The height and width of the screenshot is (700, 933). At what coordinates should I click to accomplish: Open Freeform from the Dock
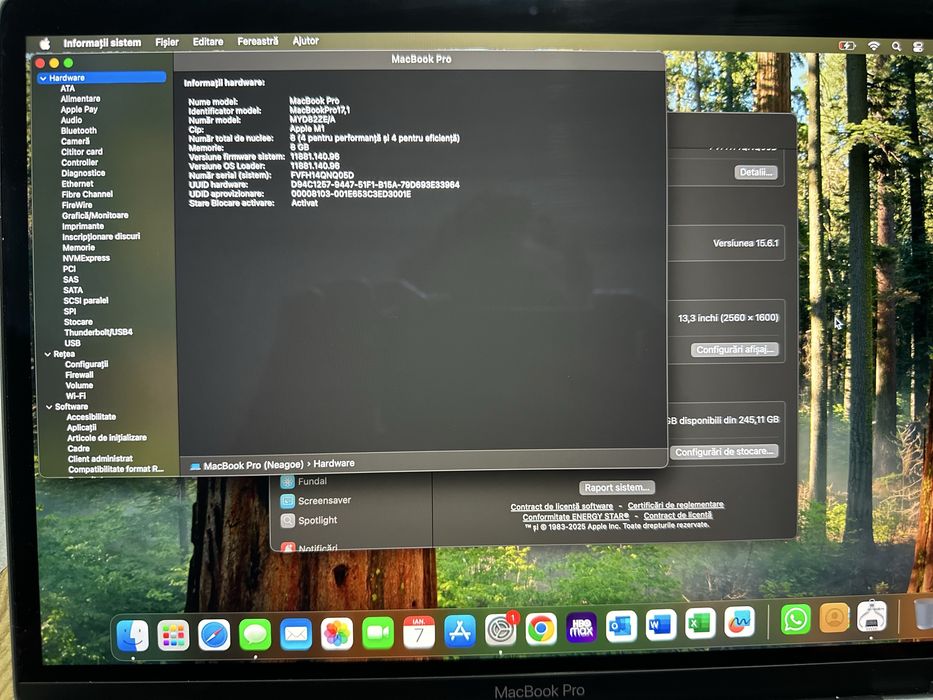pyautogui.click(x=740, y=623)
